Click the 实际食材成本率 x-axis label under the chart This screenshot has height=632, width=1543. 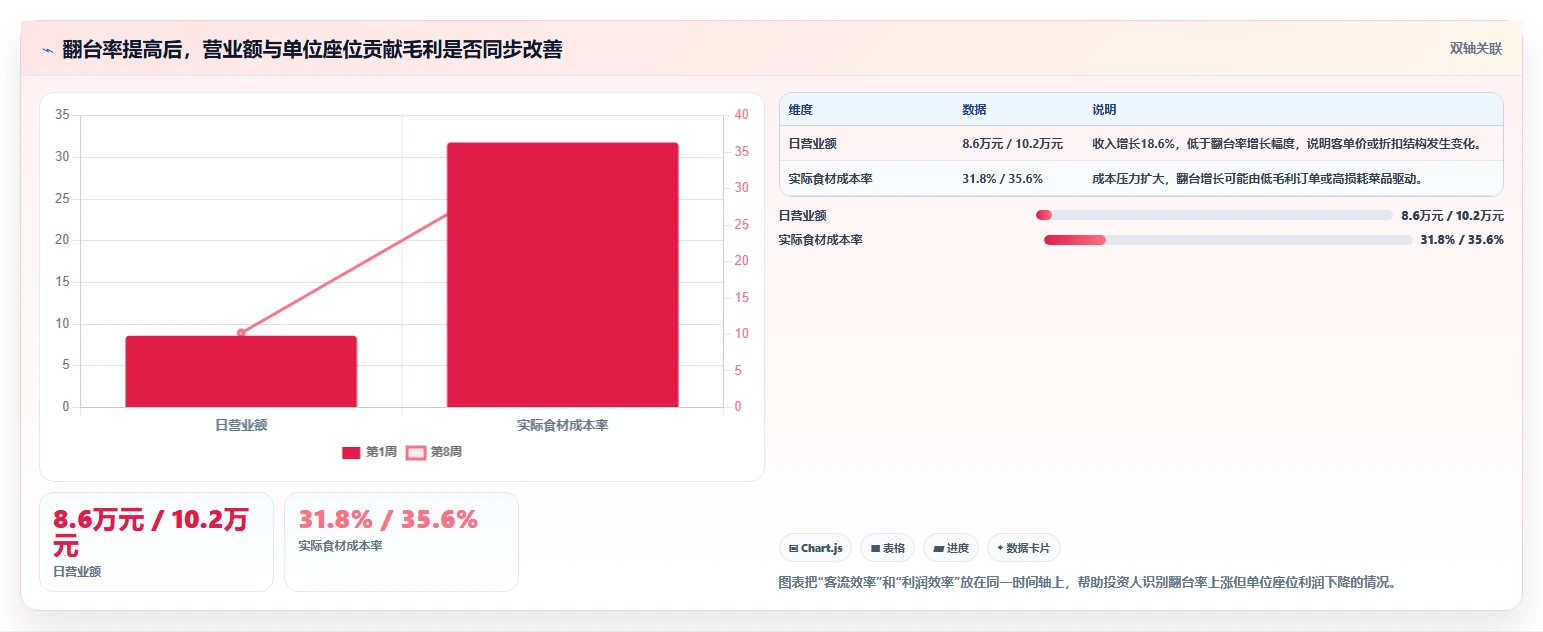pos(563,425)
